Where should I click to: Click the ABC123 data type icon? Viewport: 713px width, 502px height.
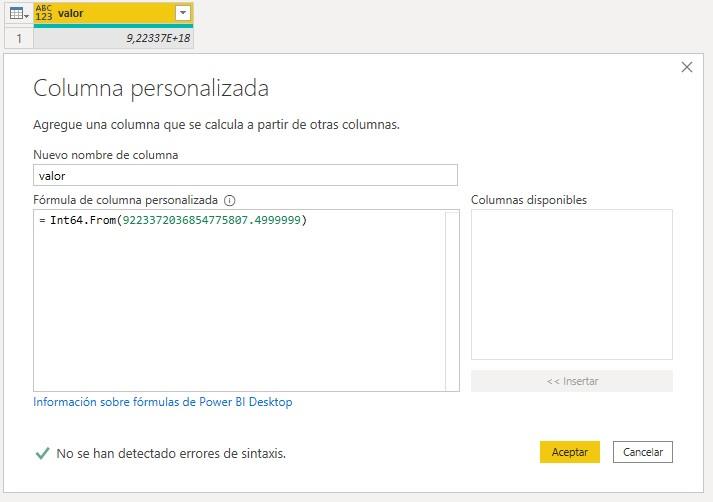44,13
